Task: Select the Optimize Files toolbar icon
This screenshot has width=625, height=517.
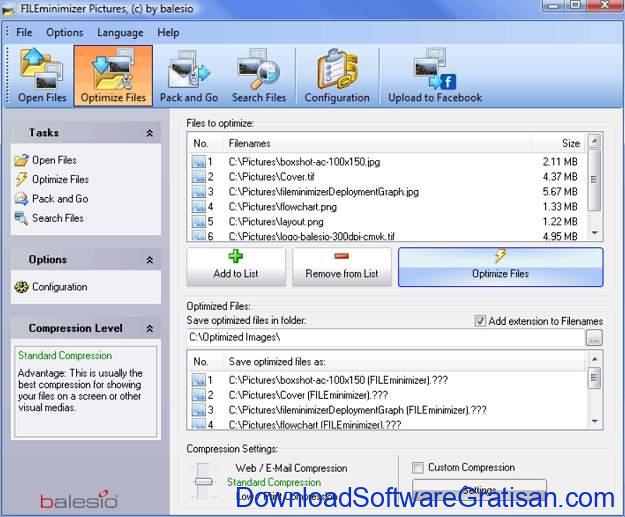Action: click(113, 75)
